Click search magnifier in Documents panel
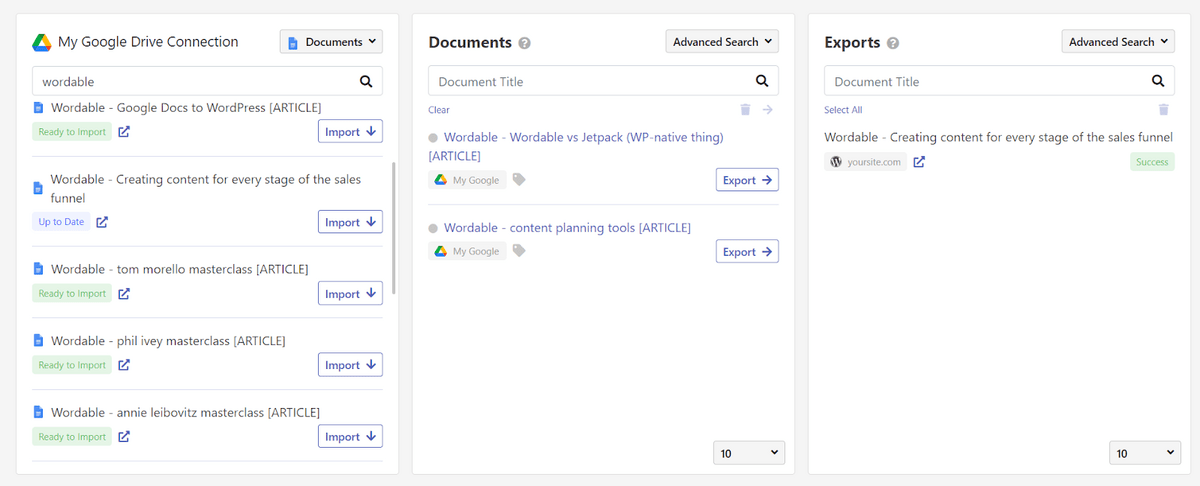 point(762,82)
